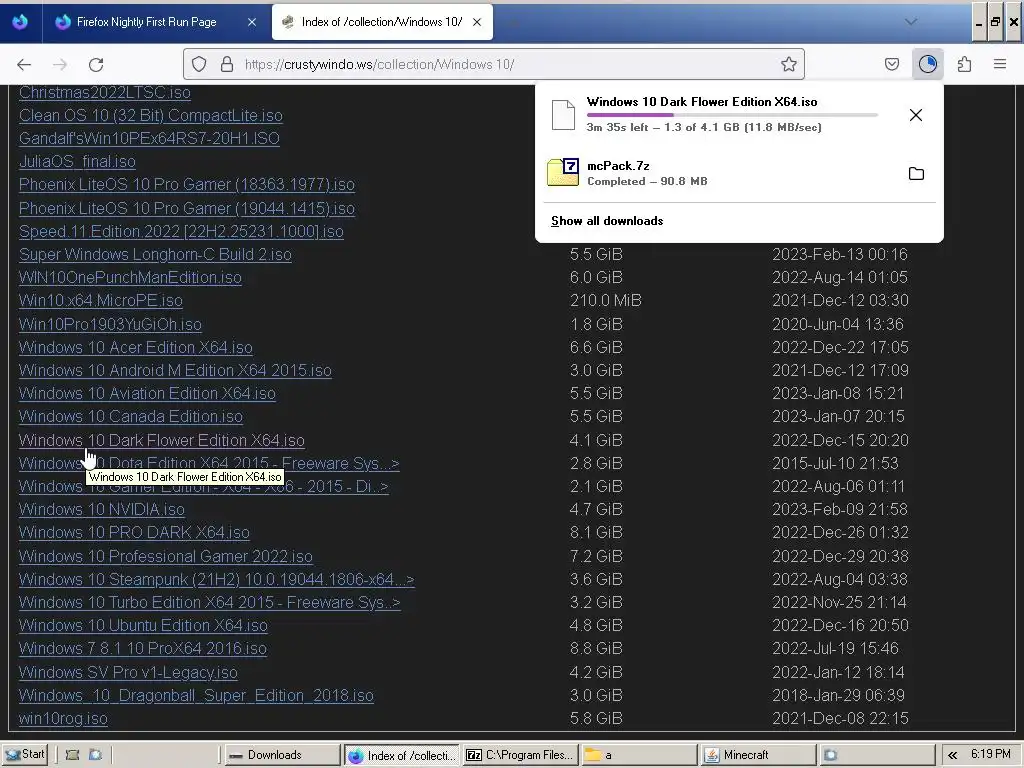Click Windows 7 8.1 10 ProX64 2016.iso
The image size is (1024, 768).
[x=142, y=648]
